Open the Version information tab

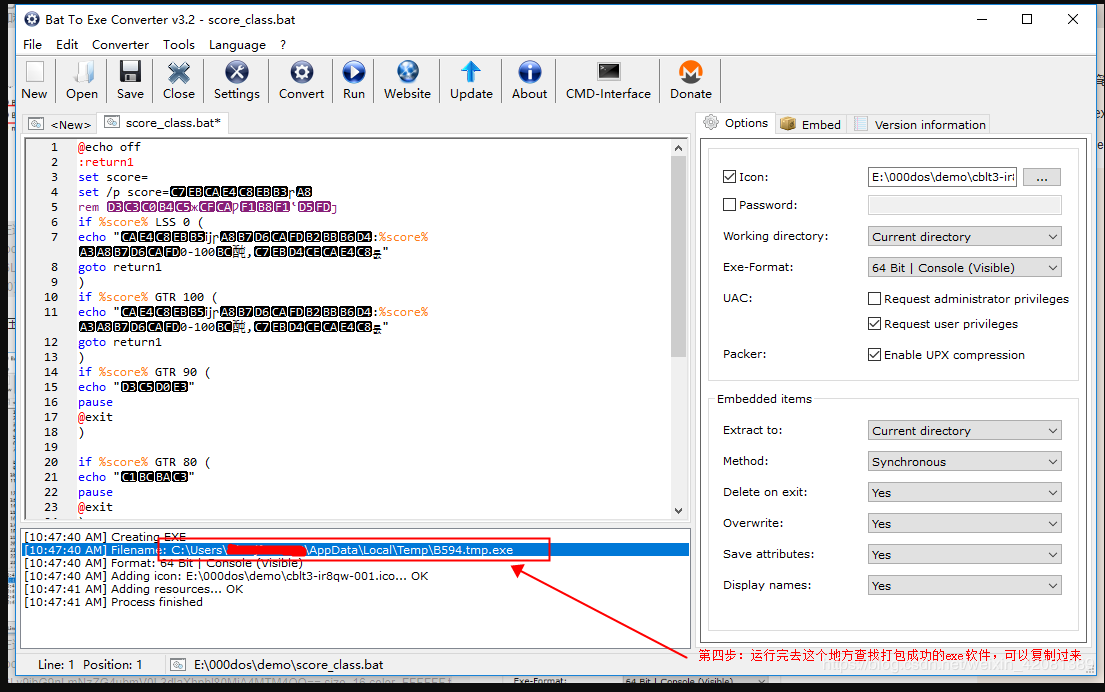[920, 125]
